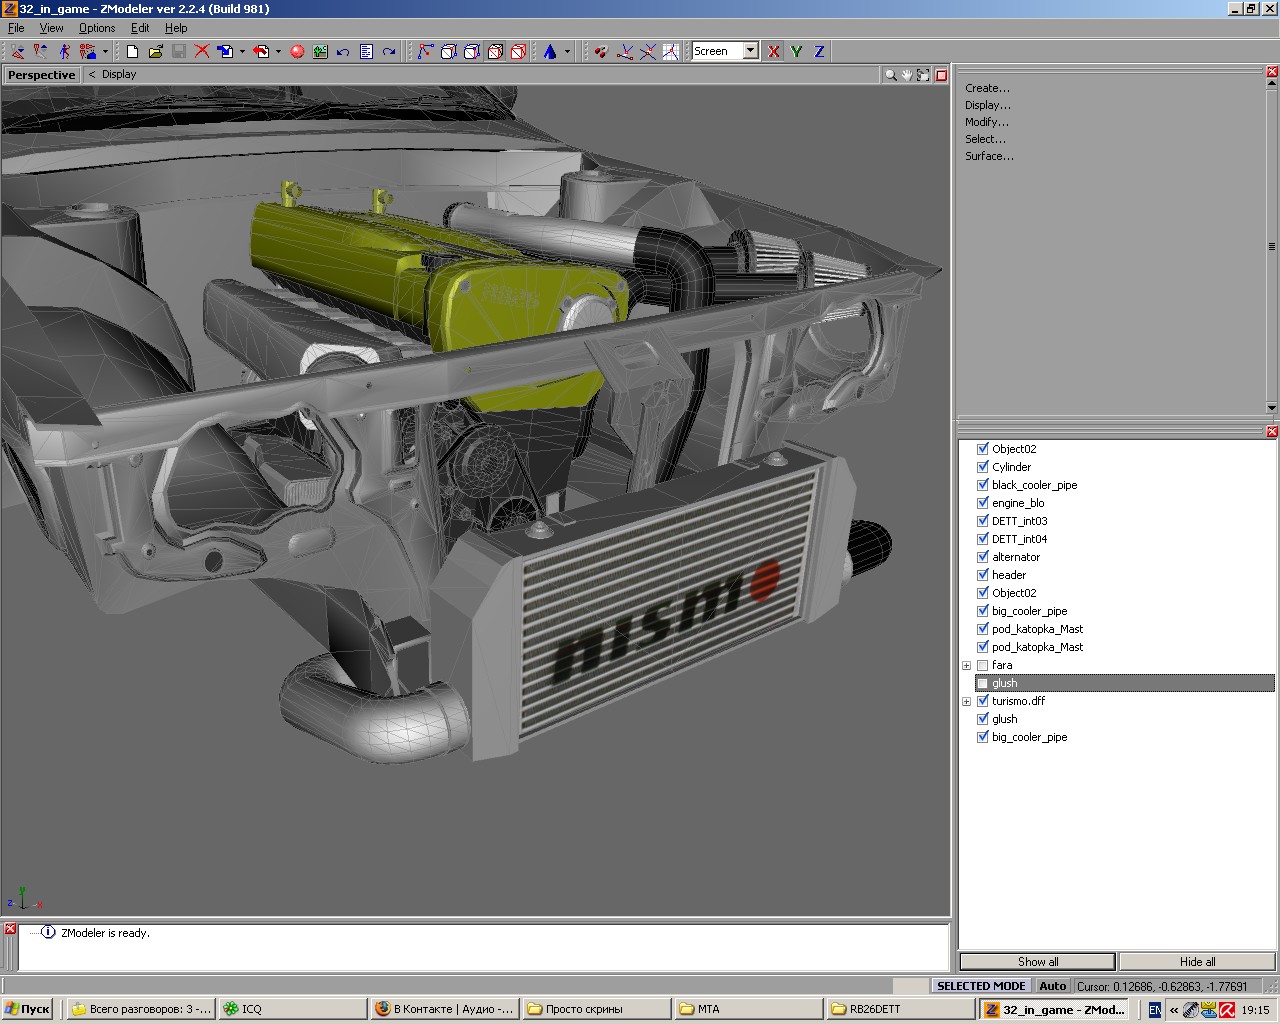Expand the turismo.dff tree node
Screen dimensions: 1280x1024
point(967,701)
